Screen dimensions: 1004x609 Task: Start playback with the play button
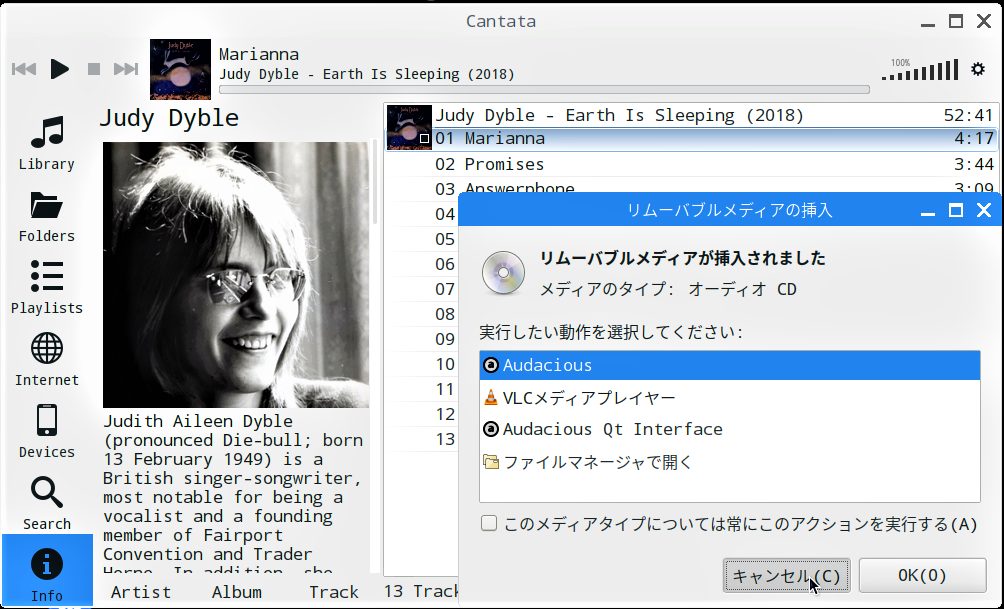(60, 69)
